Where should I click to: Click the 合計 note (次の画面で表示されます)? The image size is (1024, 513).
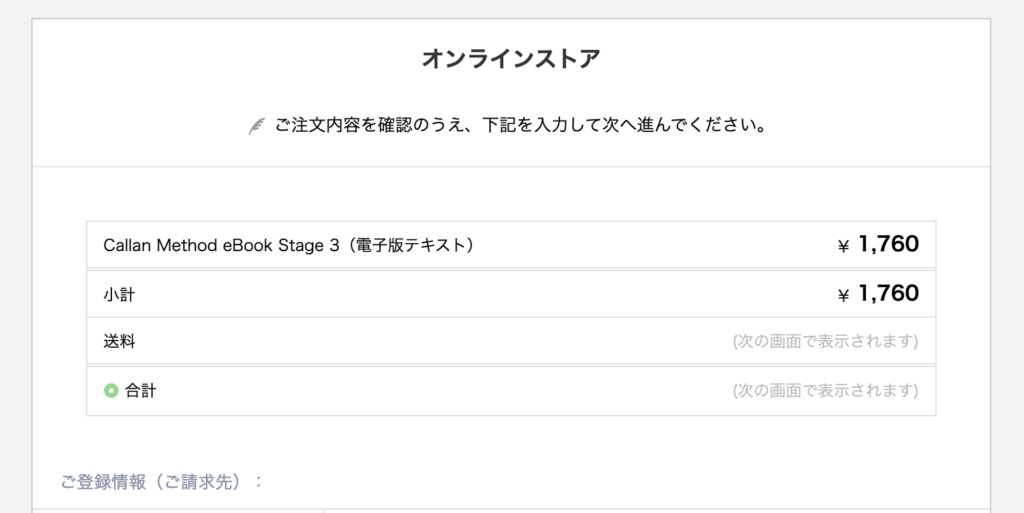coord(825,390)
